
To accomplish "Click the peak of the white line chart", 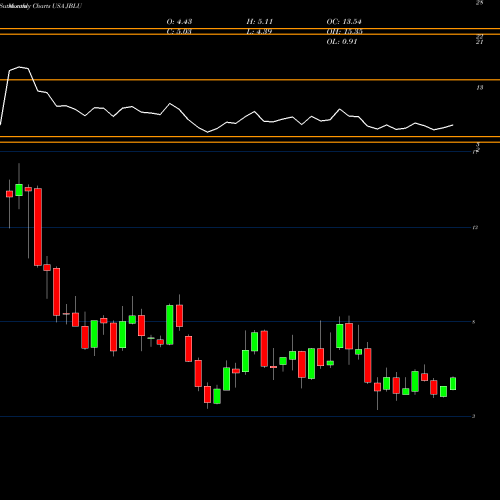I will point(20,67).
